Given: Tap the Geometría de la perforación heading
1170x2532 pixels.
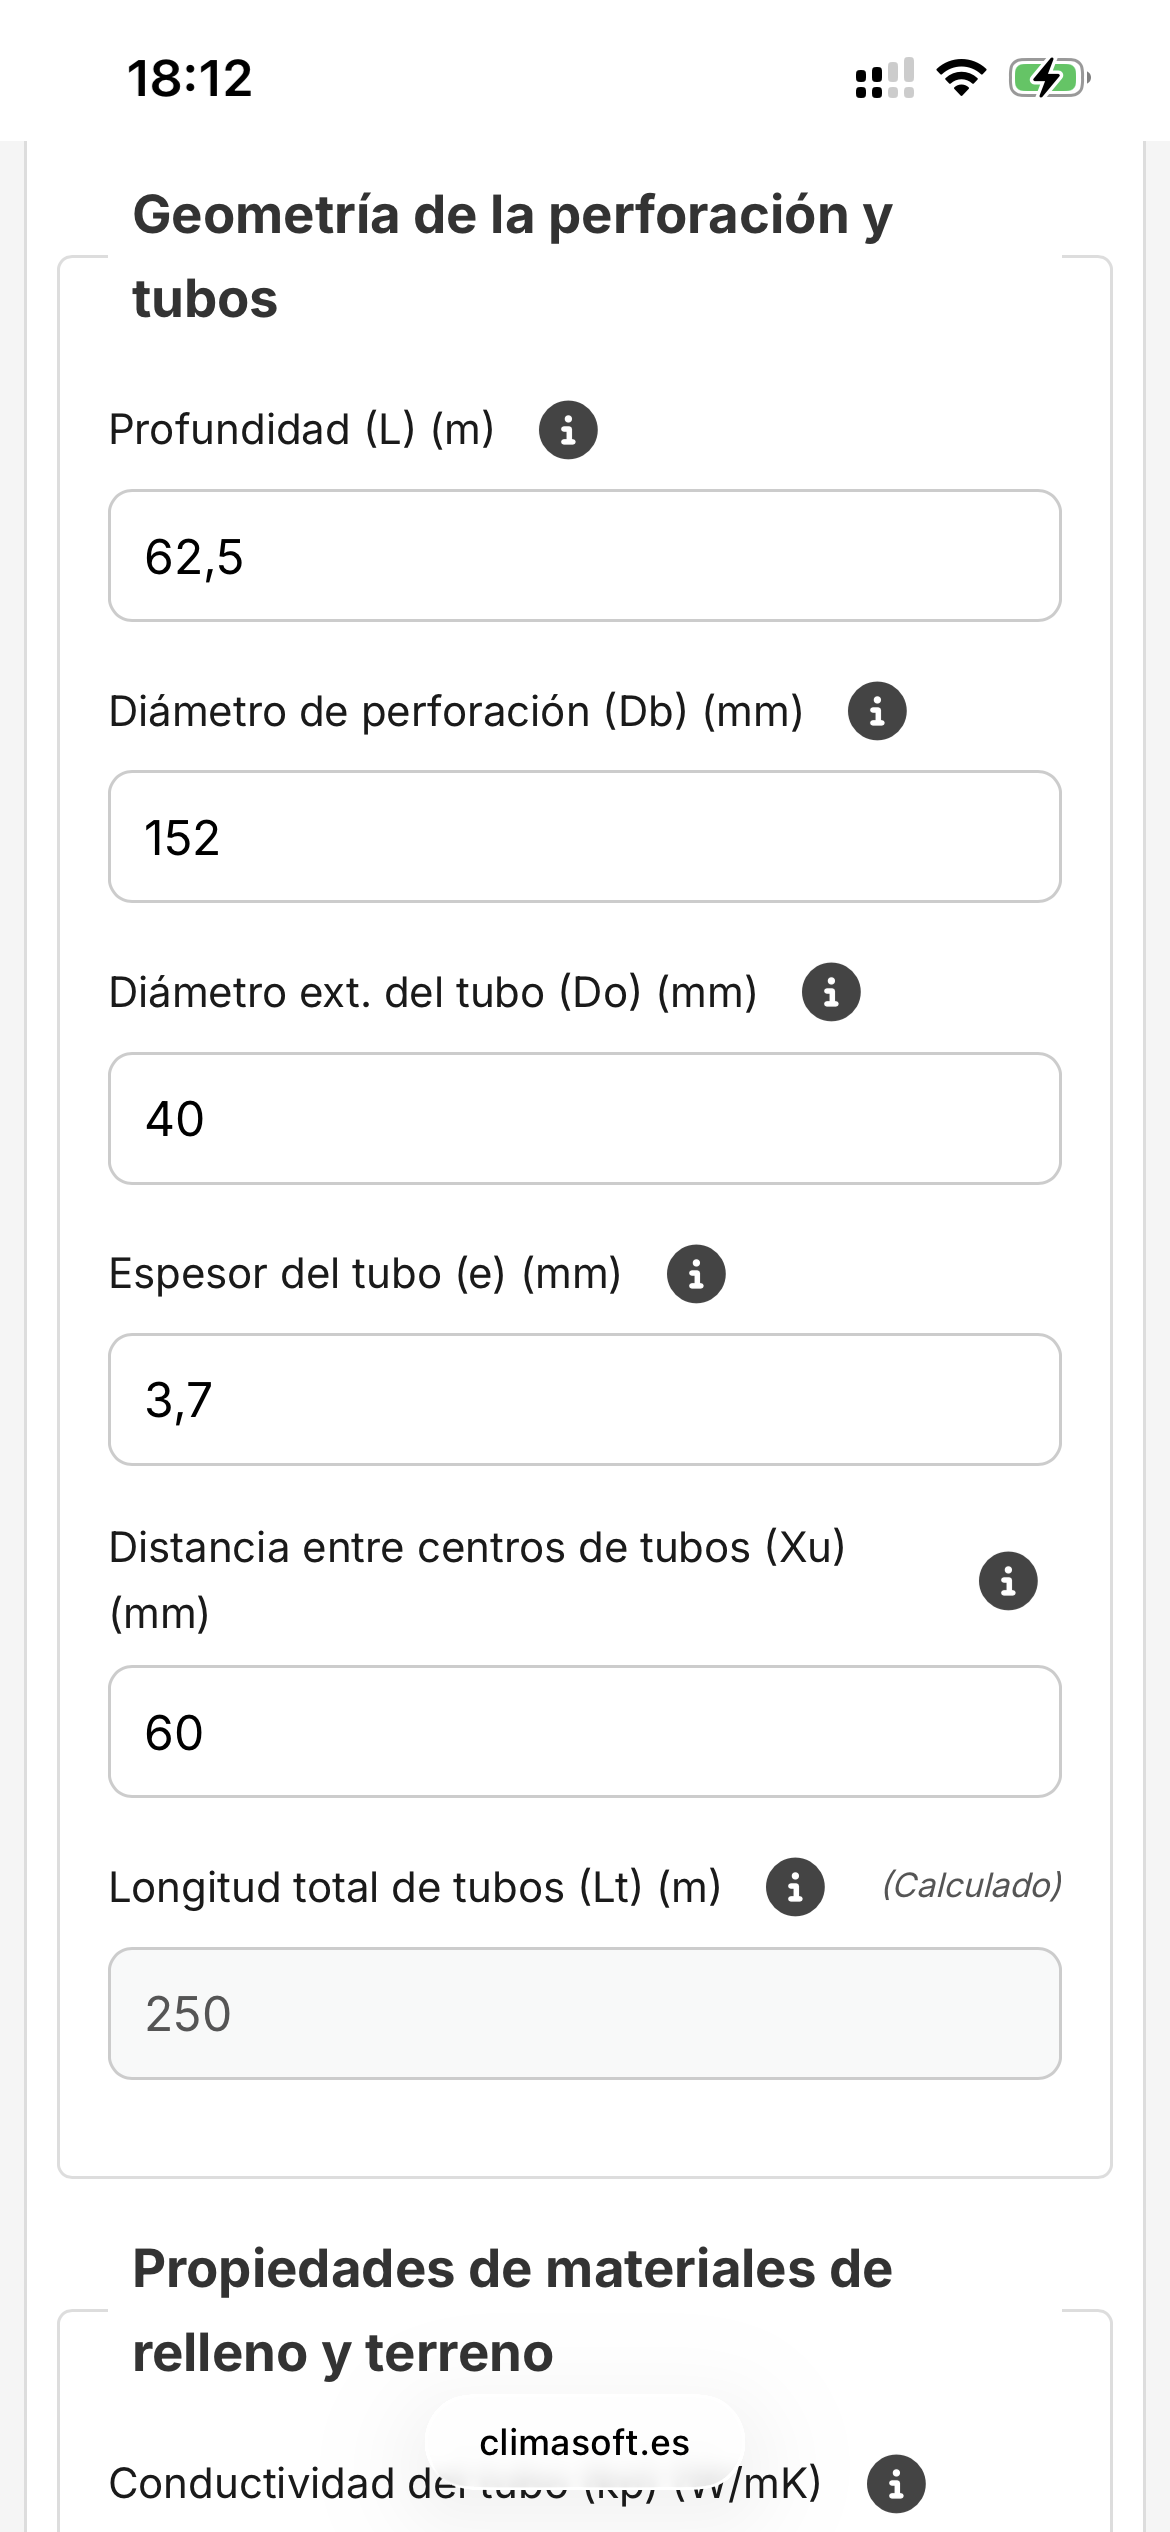Looking at the screenshot, I should 512,256.
